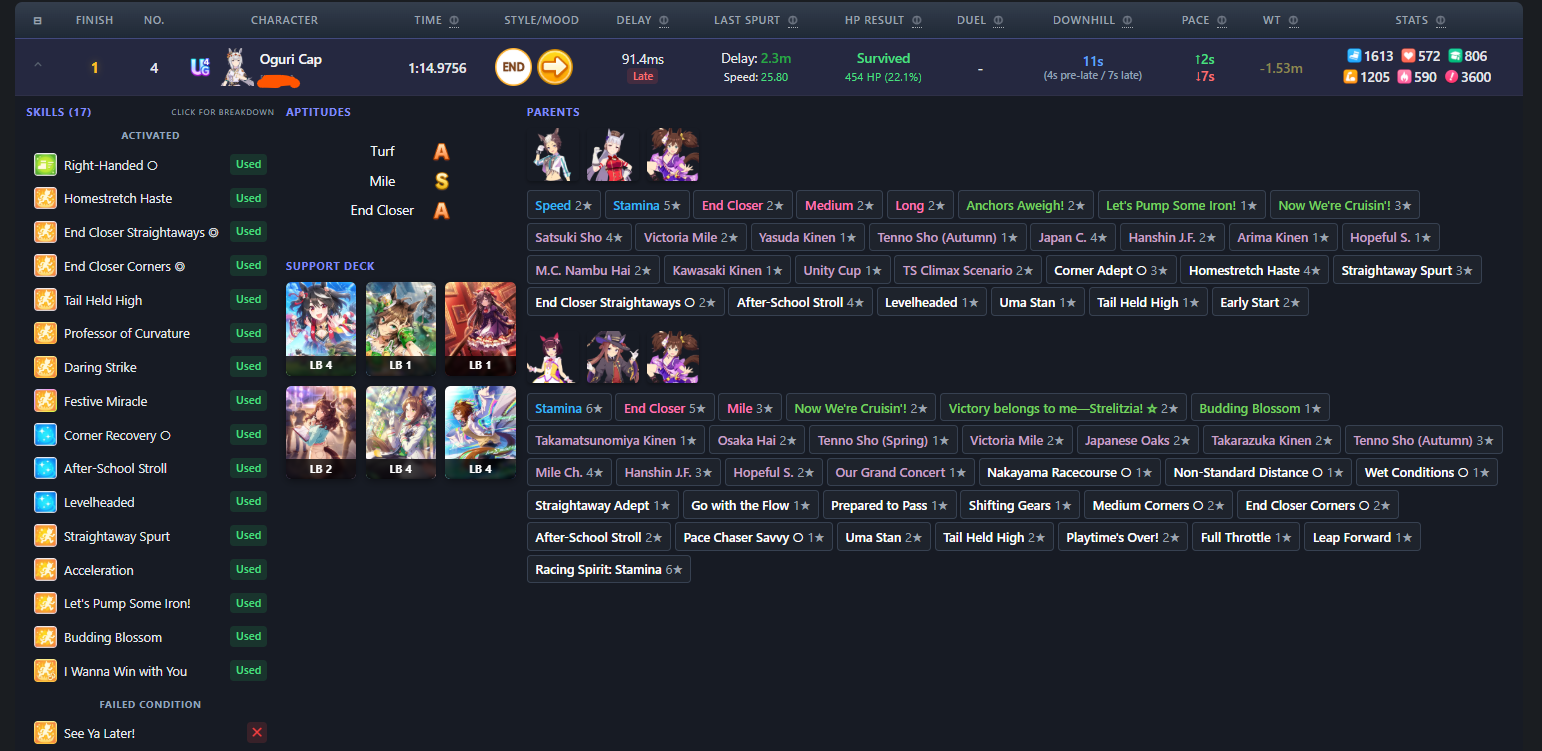This screenshot has height=751, width=1542.
Task: Click the Takamatsunomiya Kinen 1★ chip
Action: pos(615,440)
